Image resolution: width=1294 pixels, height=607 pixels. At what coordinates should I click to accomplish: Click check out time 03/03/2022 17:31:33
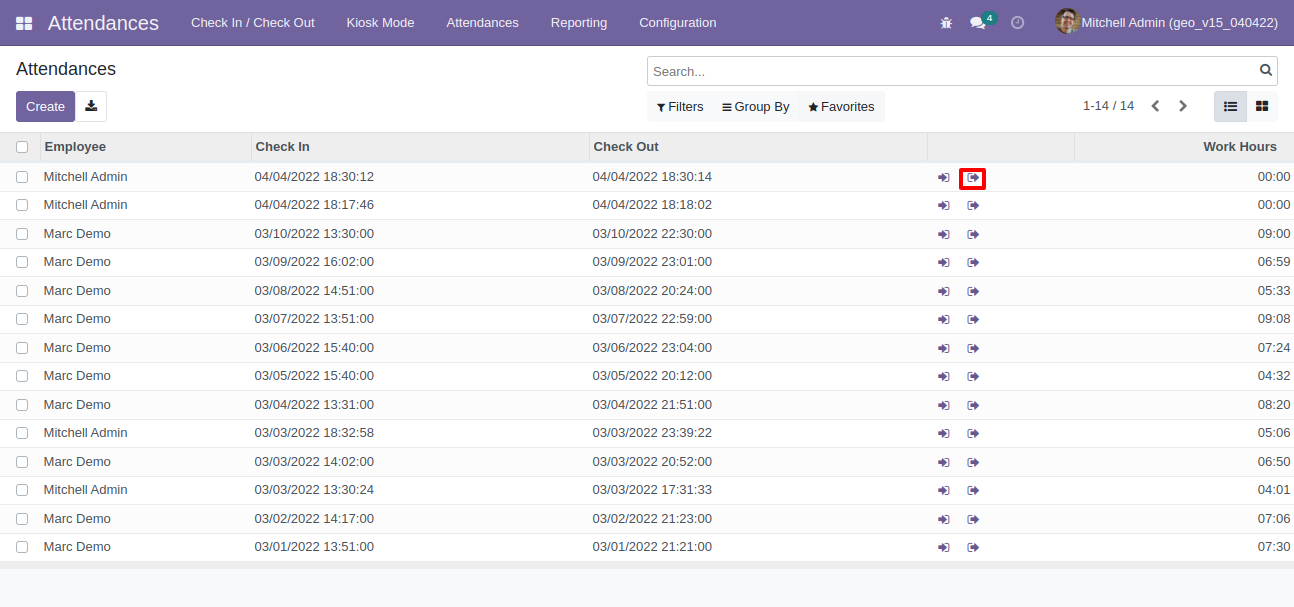pos(652,490)
